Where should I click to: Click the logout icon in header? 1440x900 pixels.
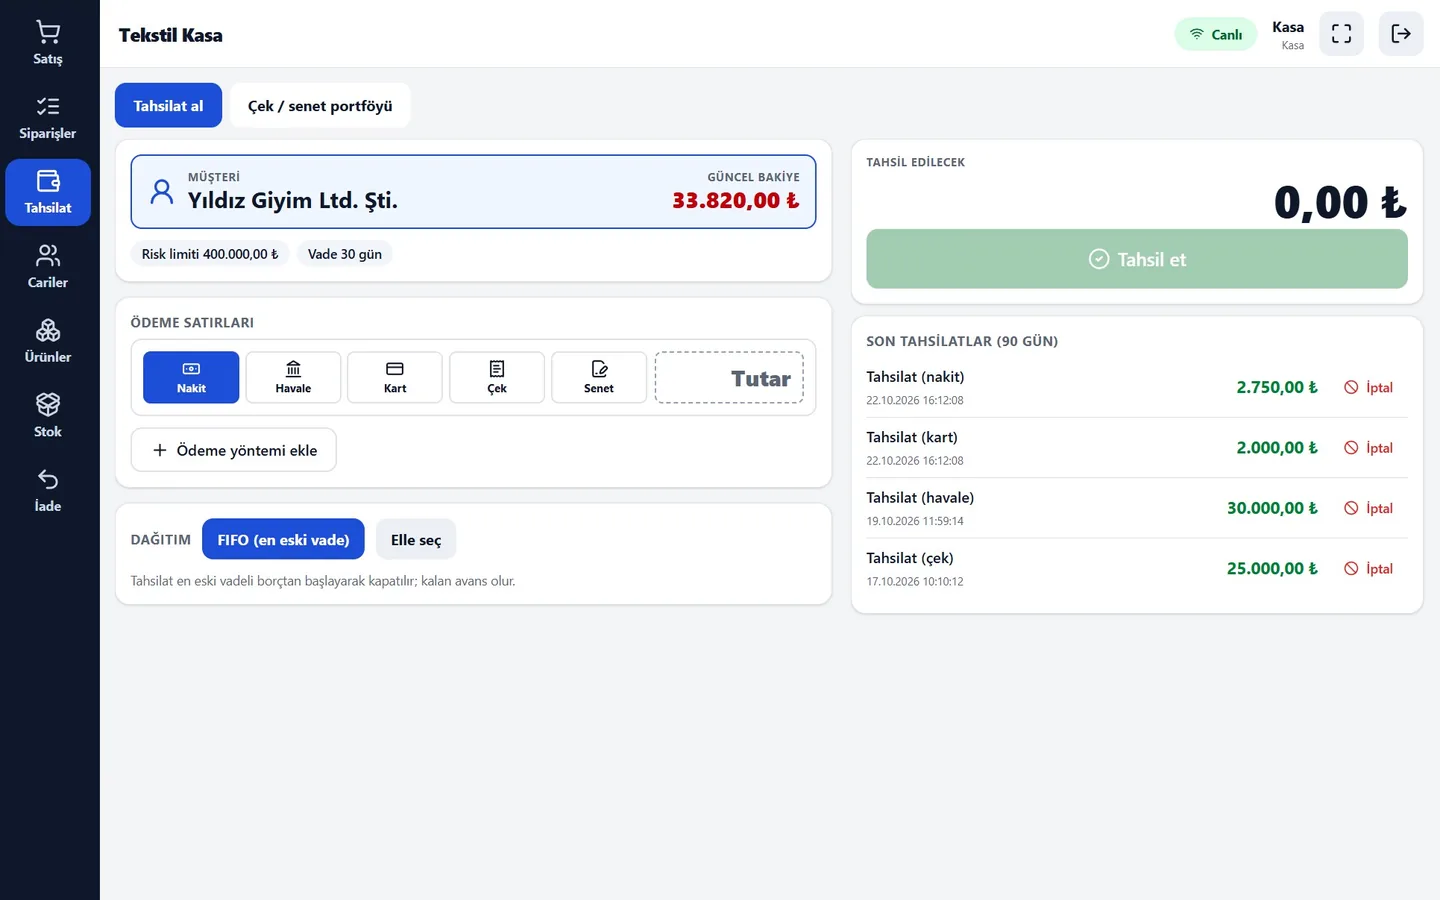[x=1401, y=34]
